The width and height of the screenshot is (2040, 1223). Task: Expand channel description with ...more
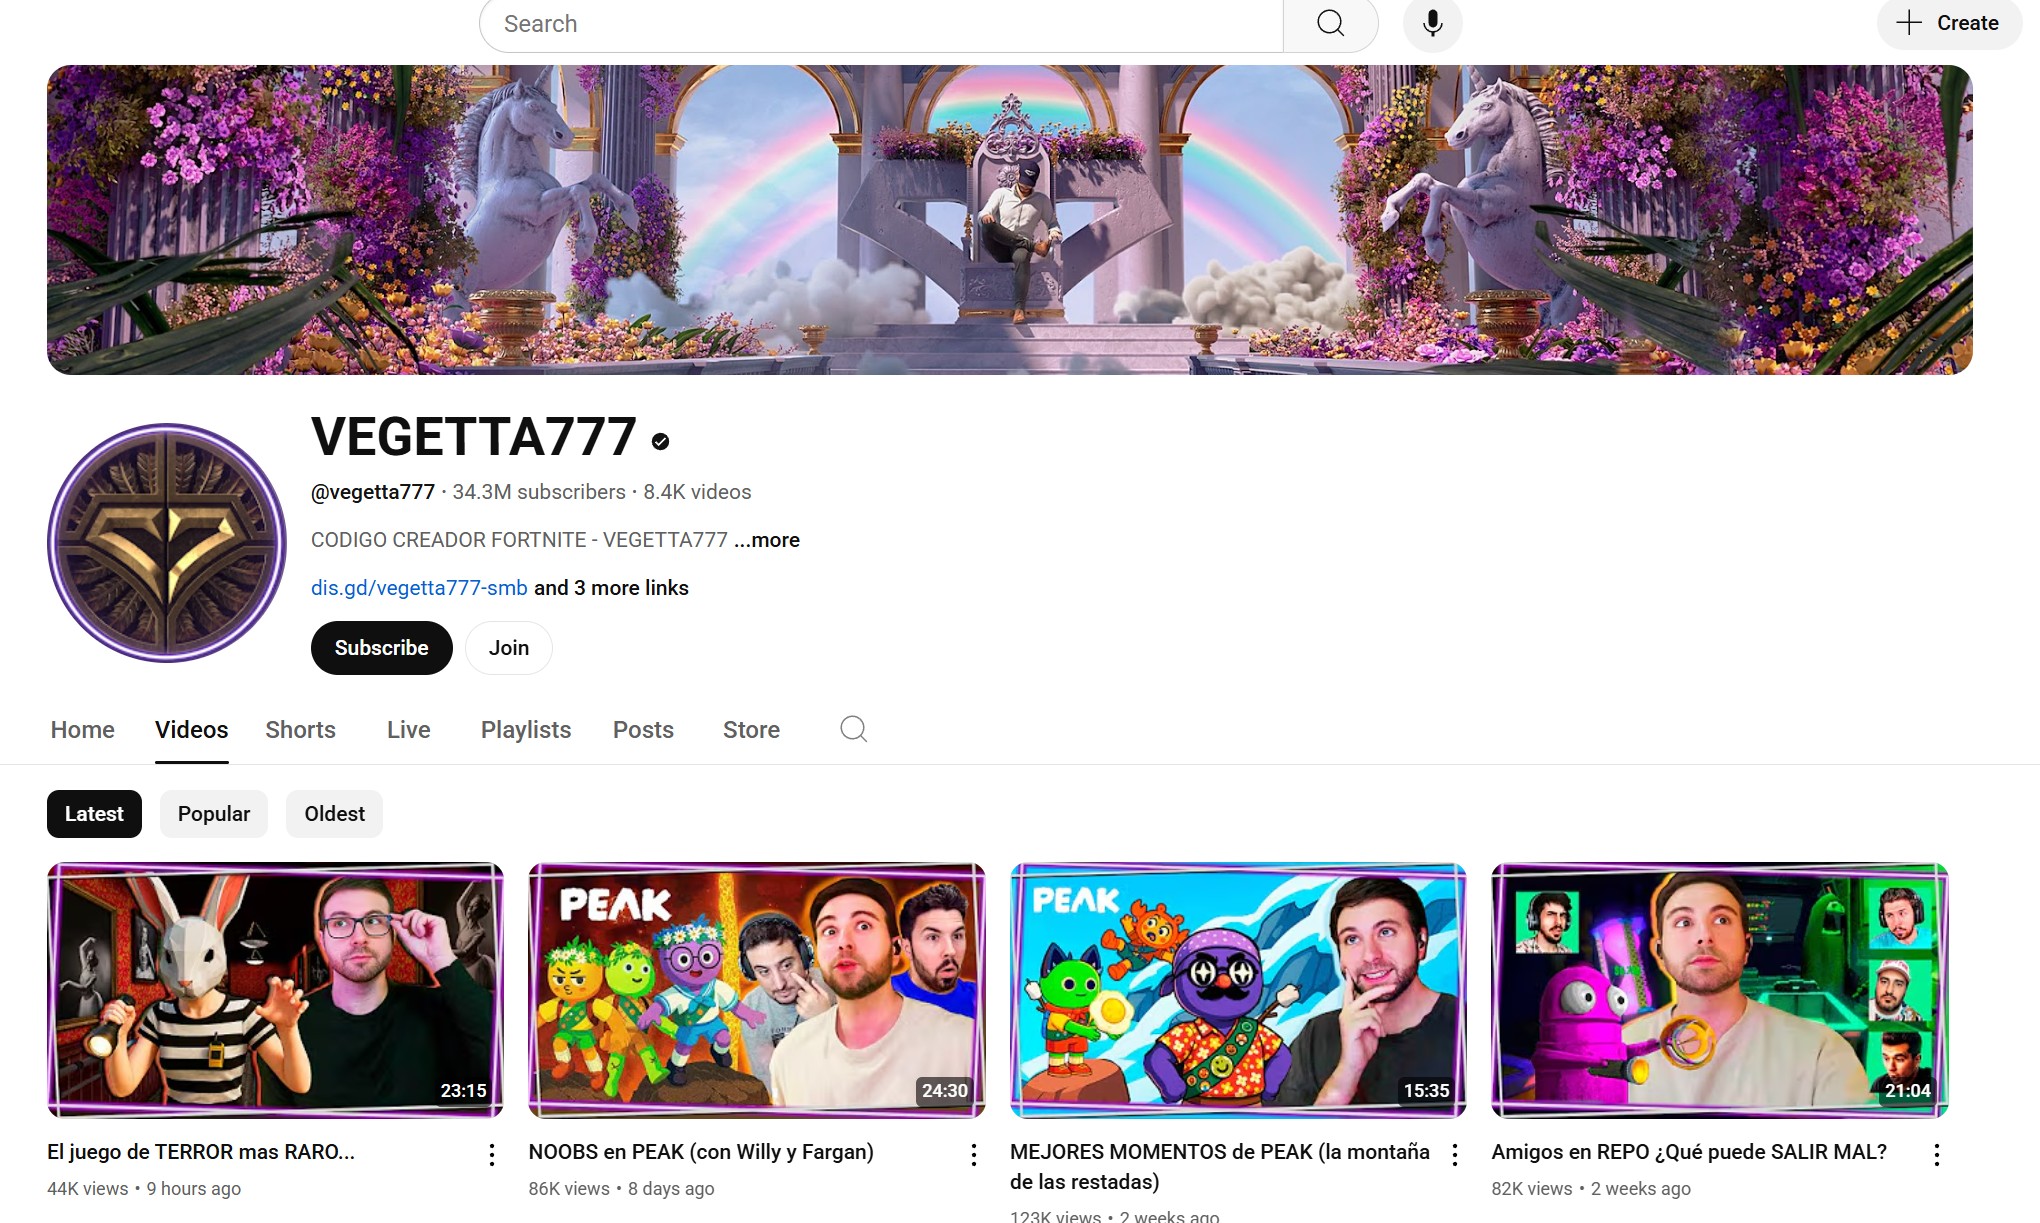tap(767, 540)
